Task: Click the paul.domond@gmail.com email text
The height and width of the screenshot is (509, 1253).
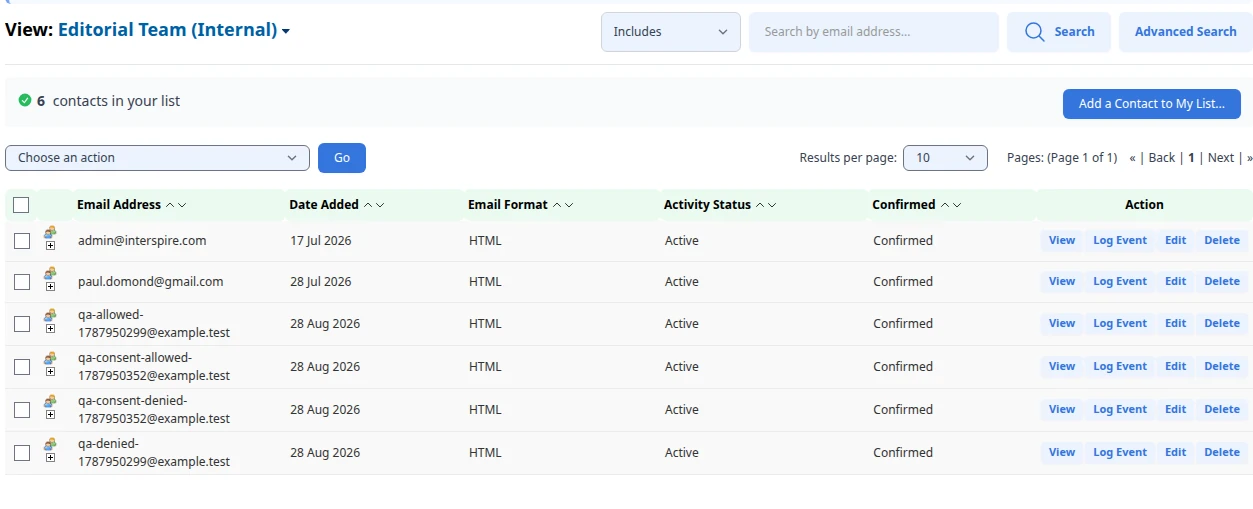Action: (151, 282)
